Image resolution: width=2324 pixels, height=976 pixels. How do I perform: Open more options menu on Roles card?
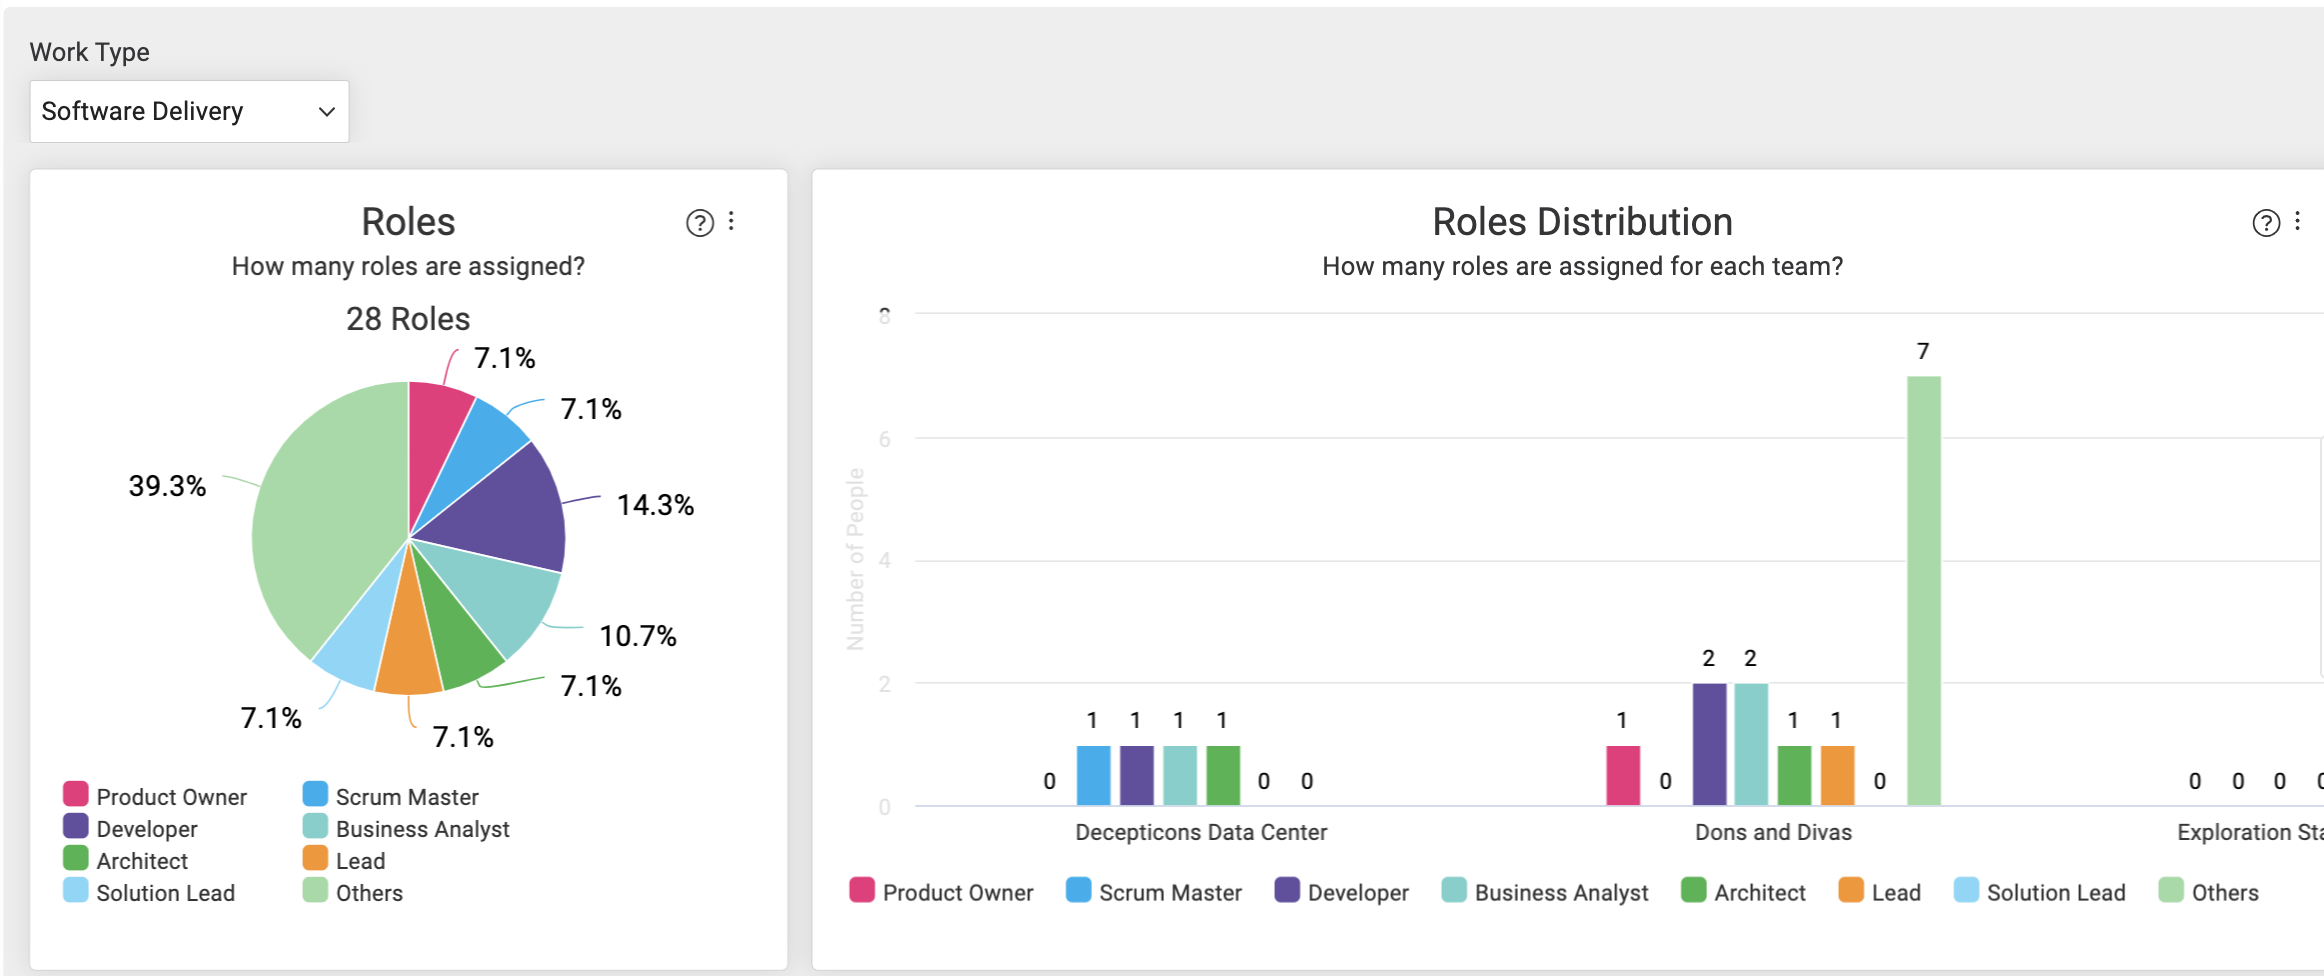(732, 221)
